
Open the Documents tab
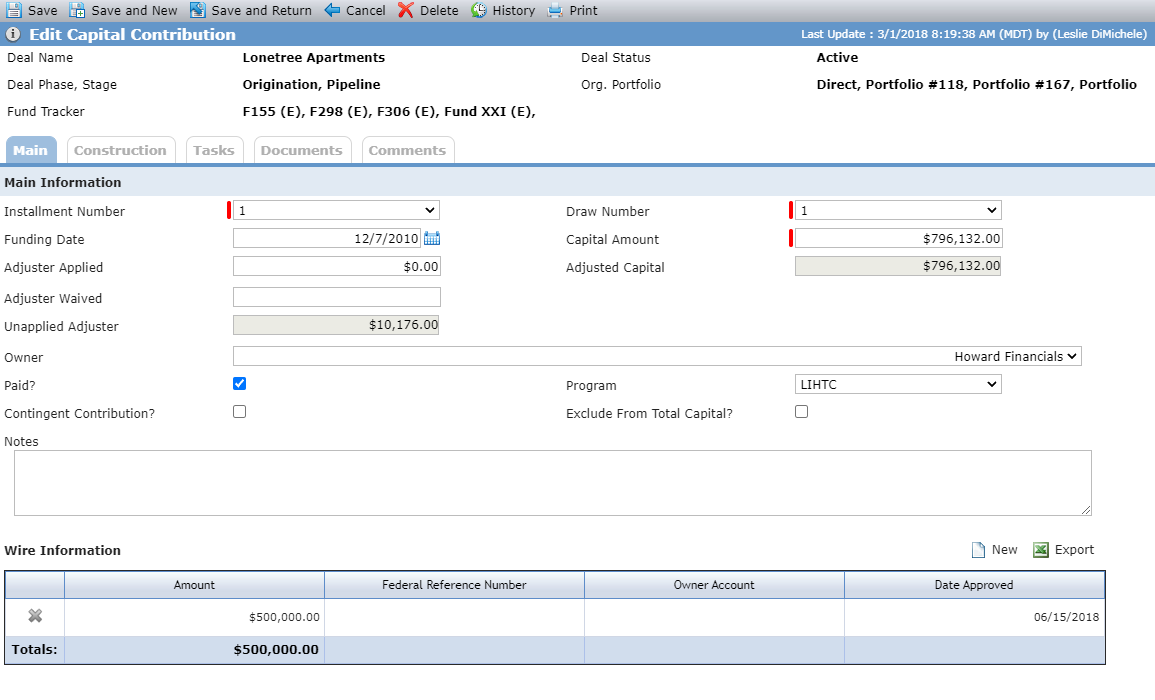click(x=302, y=150)
